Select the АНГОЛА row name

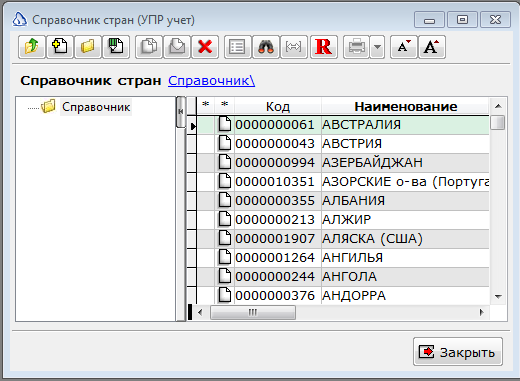[349, 277]
